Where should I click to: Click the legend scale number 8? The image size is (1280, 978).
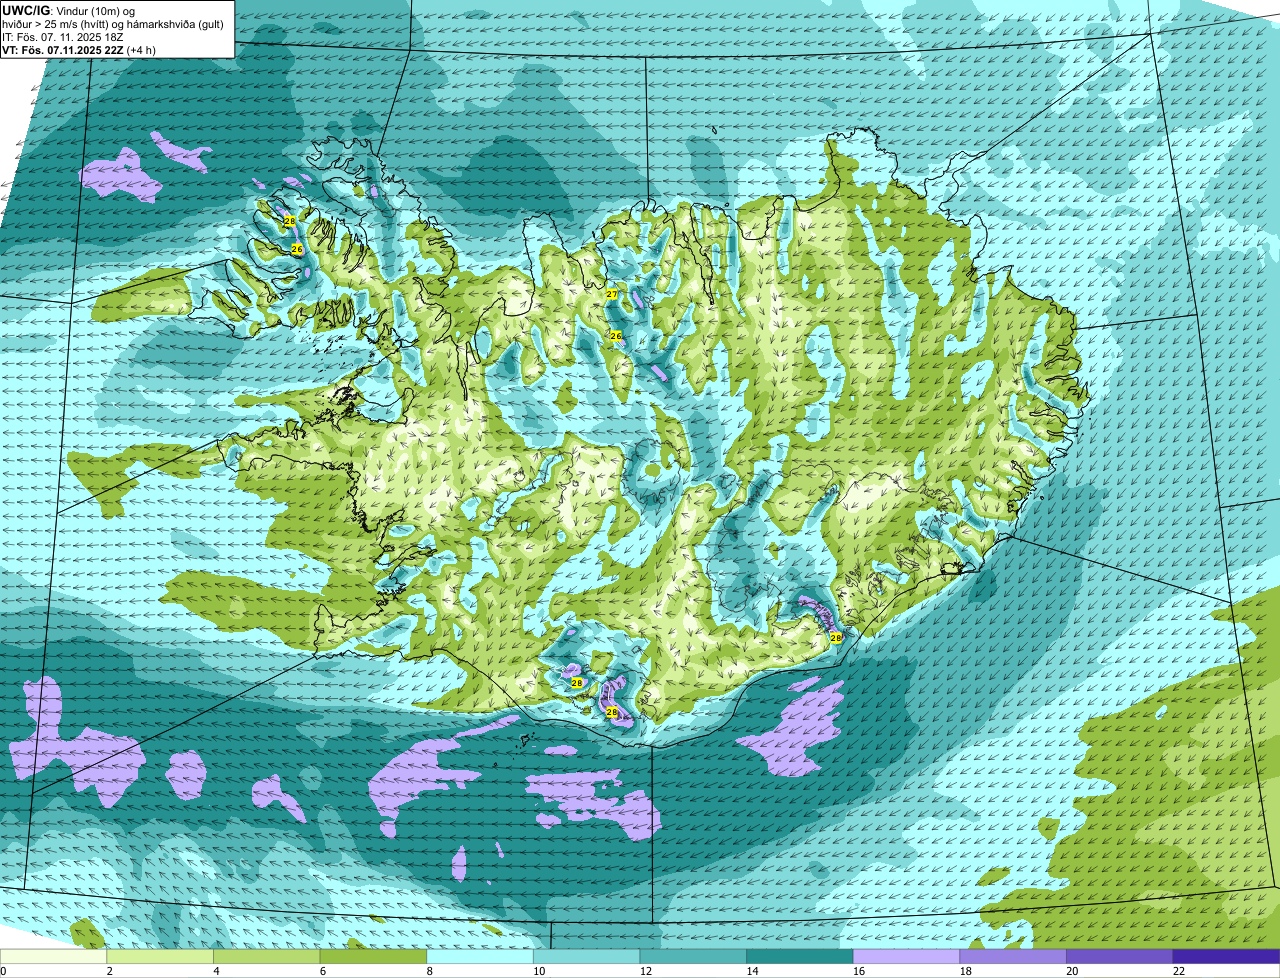click(429, 971)
